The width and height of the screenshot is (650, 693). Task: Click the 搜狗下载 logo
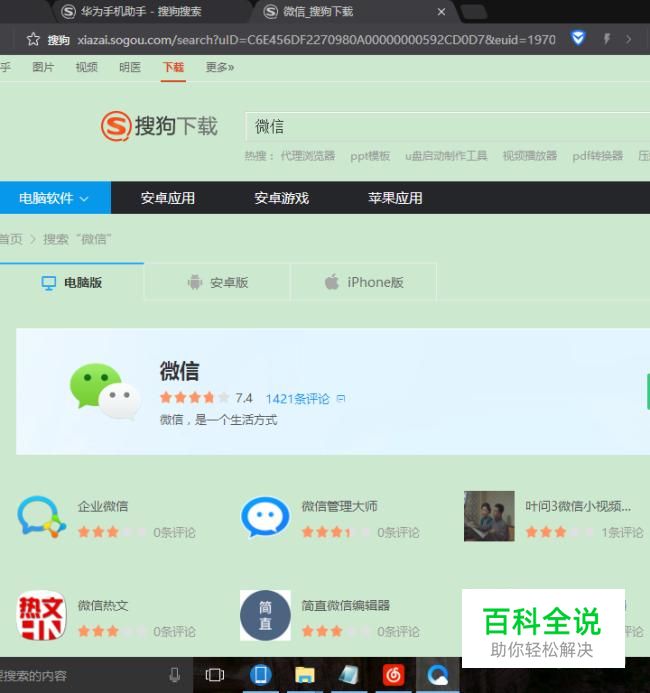159,126
